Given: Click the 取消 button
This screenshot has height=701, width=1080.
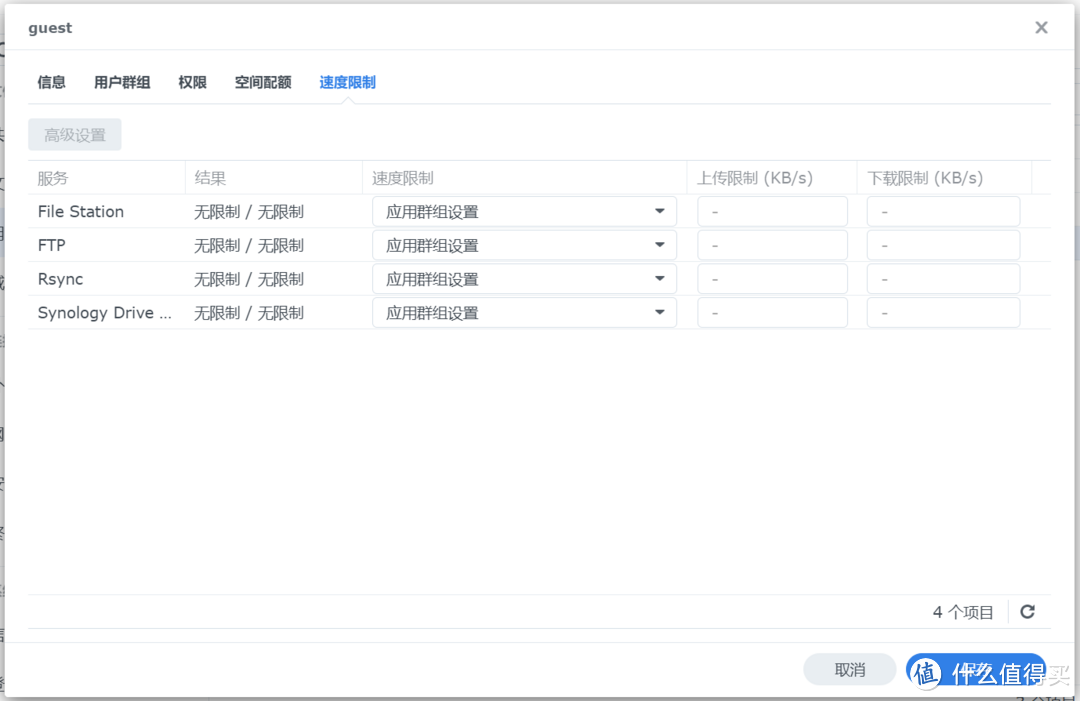Looking at the screenshot, I should (849, 669).
